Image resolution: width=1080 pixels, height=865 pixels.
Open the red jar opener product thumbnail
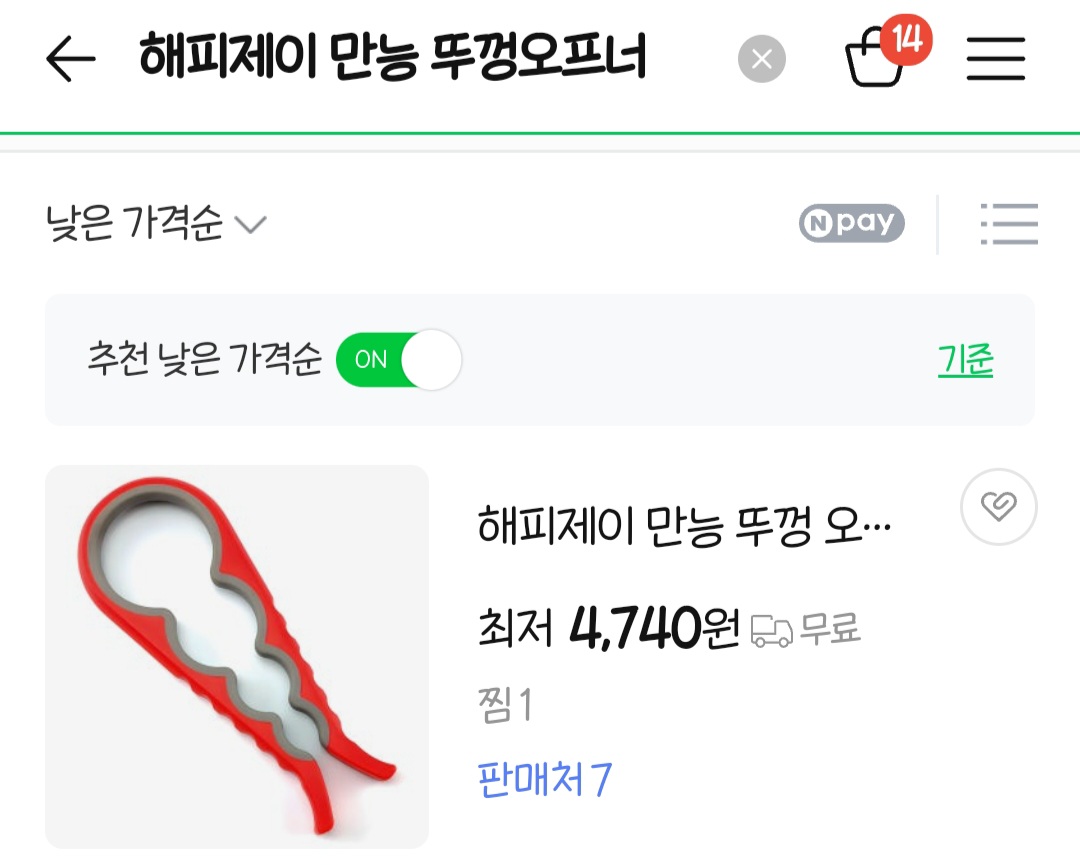coord(237,657)
